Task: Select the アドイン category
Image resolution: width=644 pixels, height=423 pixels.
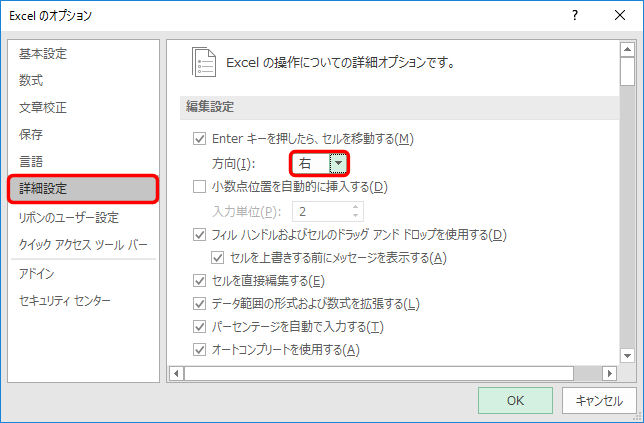Action: tap(37, 274)
